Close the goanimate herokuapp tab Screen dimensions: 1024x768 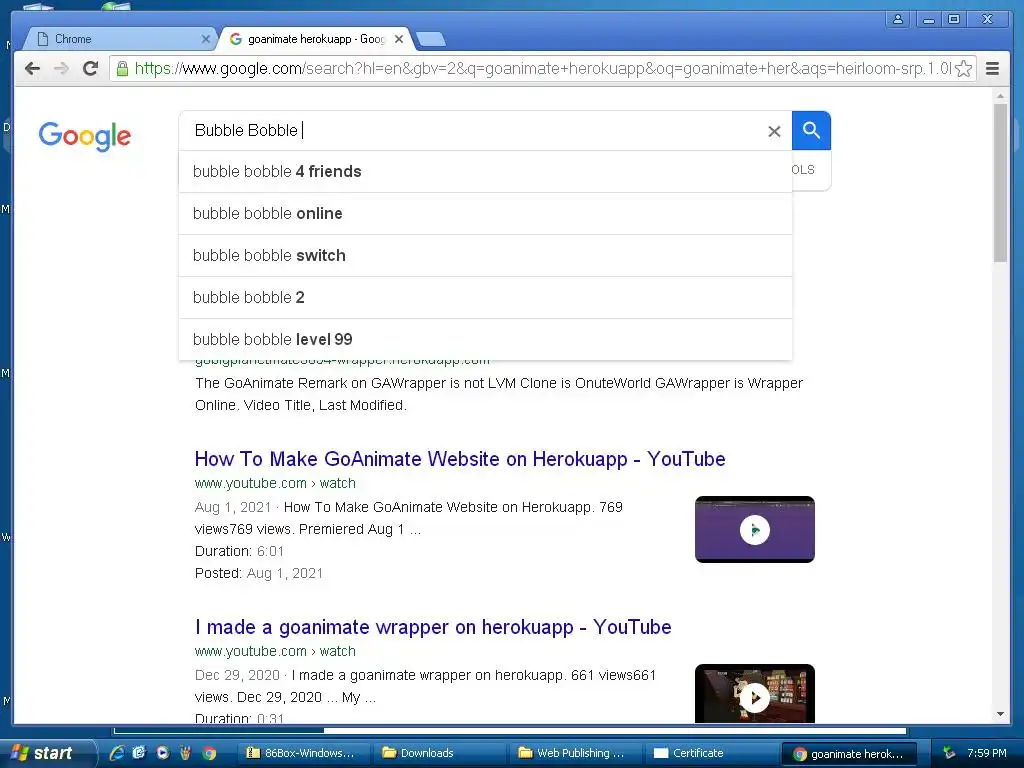[x=399, y=39]
